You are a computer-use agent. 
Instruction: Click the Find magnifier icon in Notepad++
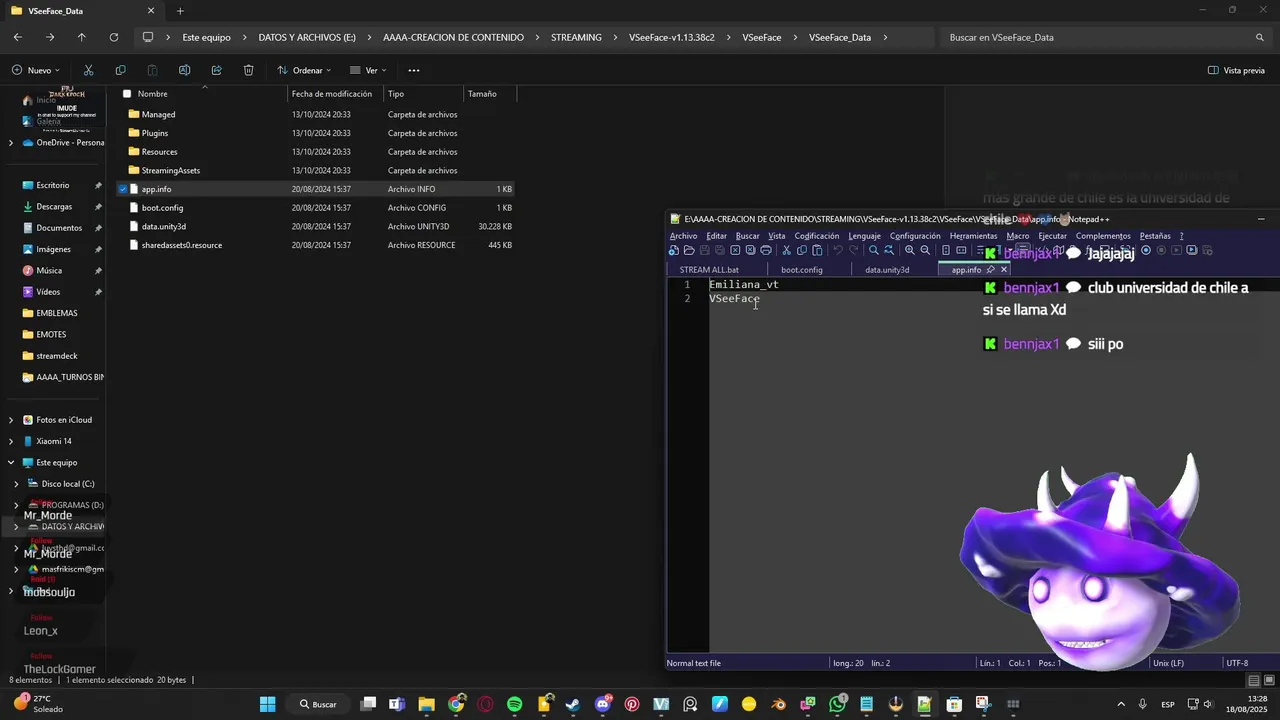pyautogui.click(x=873, y=251)
